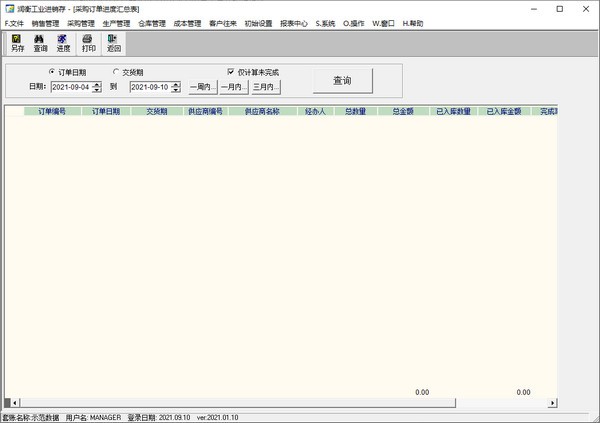This screenshot has width=600, height=423.
Task: Click the 供应商名称 column header
Action: point(261,112)
